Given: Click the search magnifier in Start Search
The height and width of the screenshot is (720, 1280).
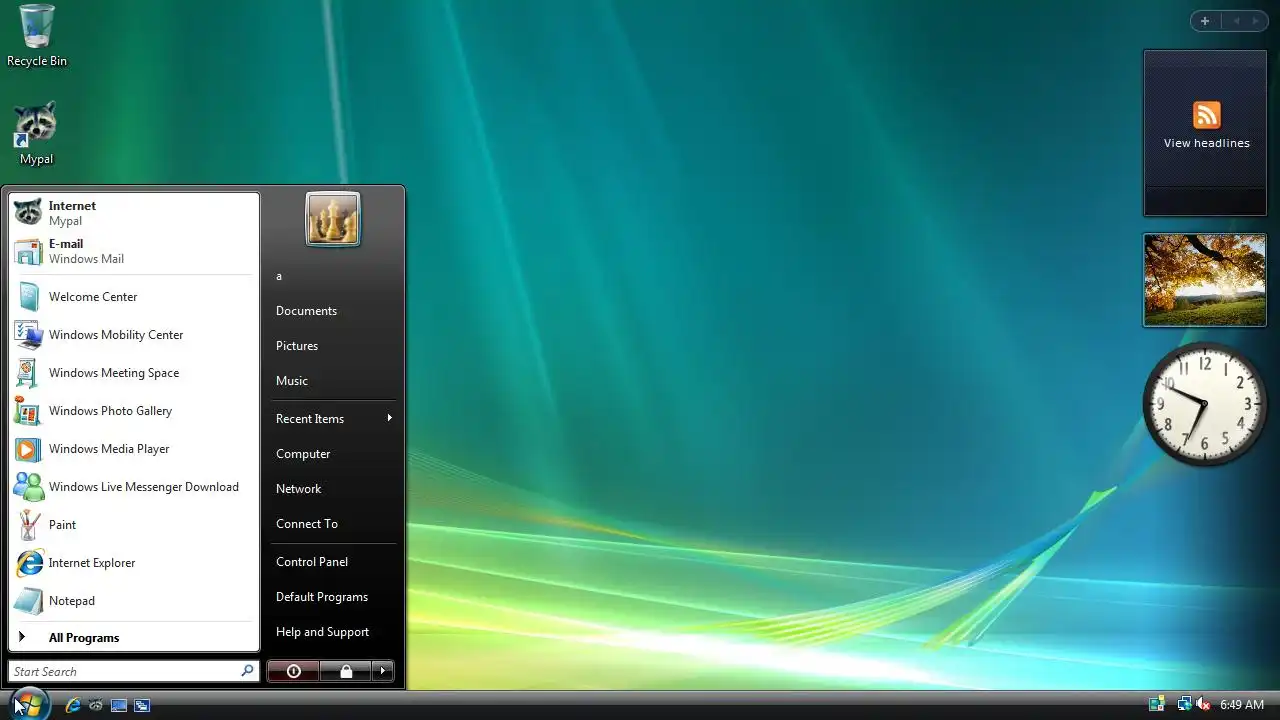Looking at the screenshot, I should tap(247, 671).
